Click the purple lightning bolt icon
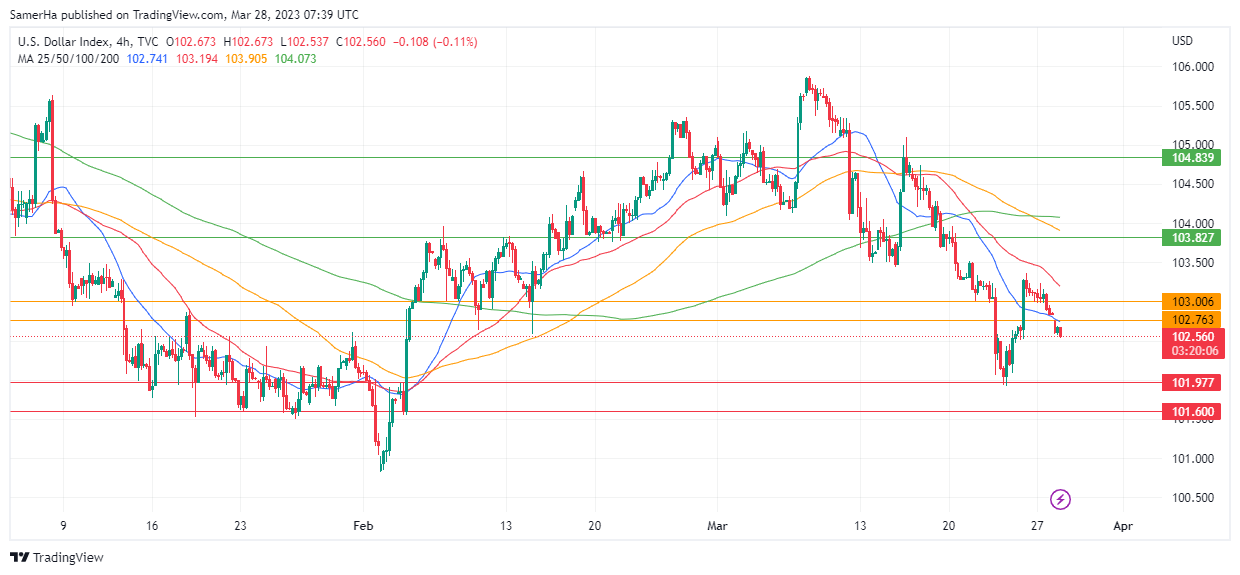This screenshot has width=1240, height=575. 1061,498
